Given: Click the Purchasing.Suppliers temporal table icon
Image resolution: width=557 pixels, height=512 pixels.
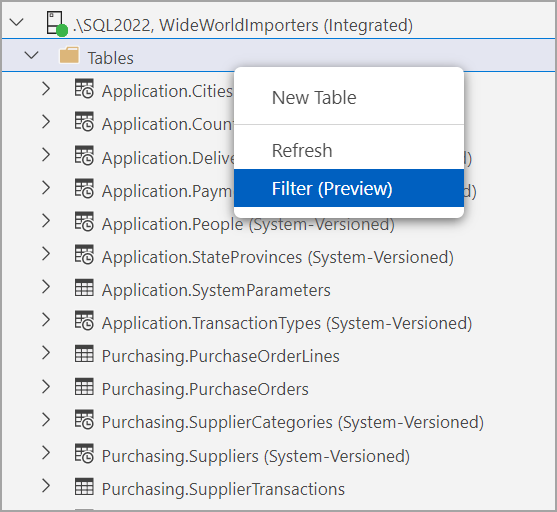Looking at the screenshot, I should (84, 453).
